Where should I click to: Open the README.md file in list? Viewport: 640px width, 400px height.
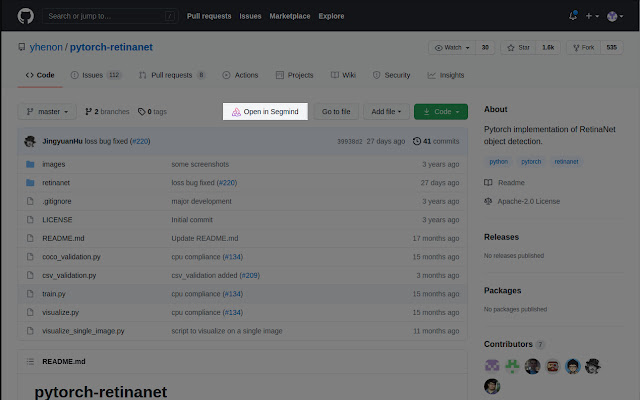[x=63, y=238]
